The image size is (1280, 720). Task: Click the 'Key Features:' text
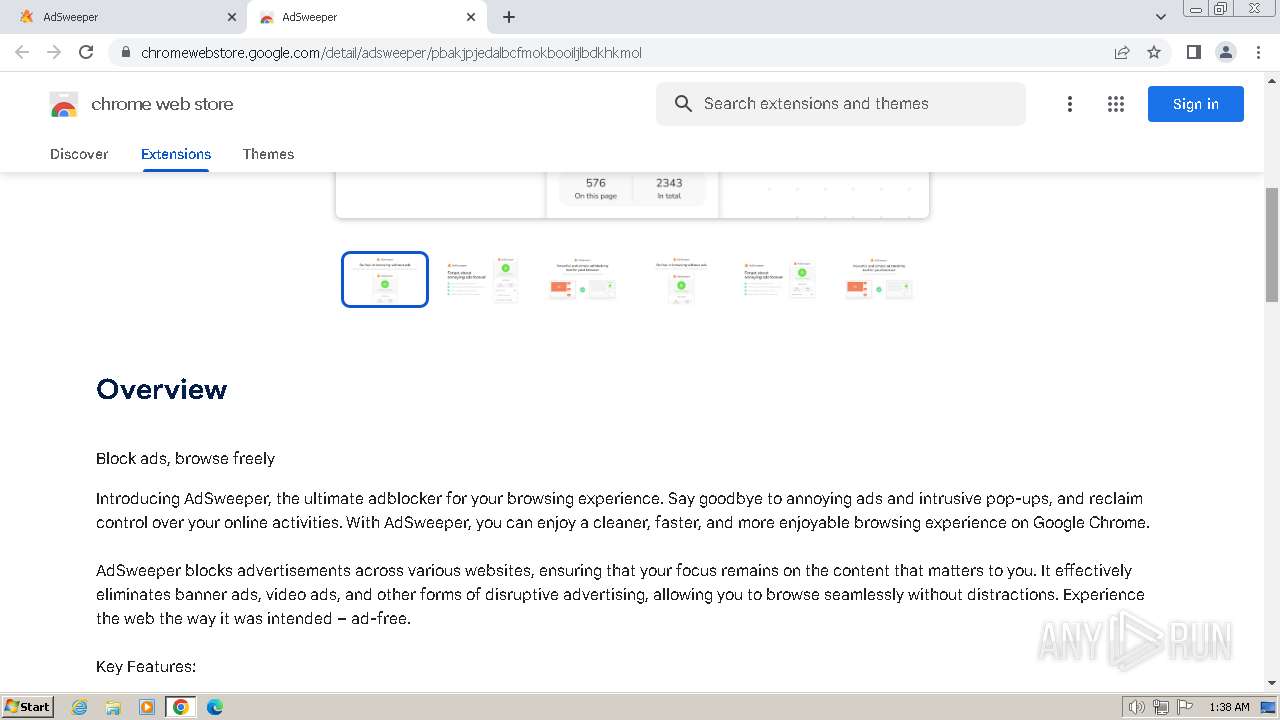pos(146,666)
